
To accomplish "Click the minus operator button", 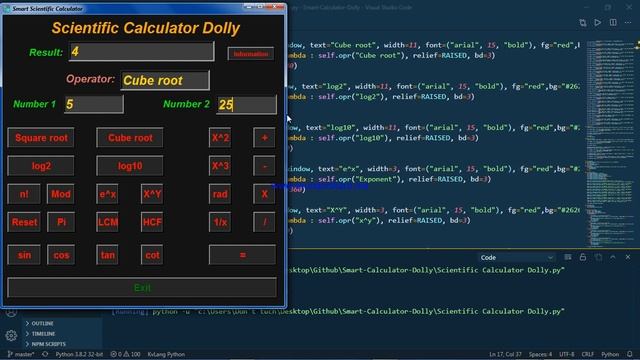I will [264, 166].
